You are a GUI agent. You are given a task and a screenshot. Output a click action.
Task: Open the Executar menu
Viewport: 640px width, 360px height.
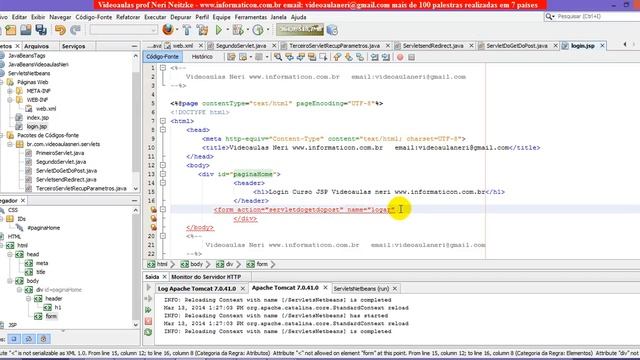(x=155, y=17)
